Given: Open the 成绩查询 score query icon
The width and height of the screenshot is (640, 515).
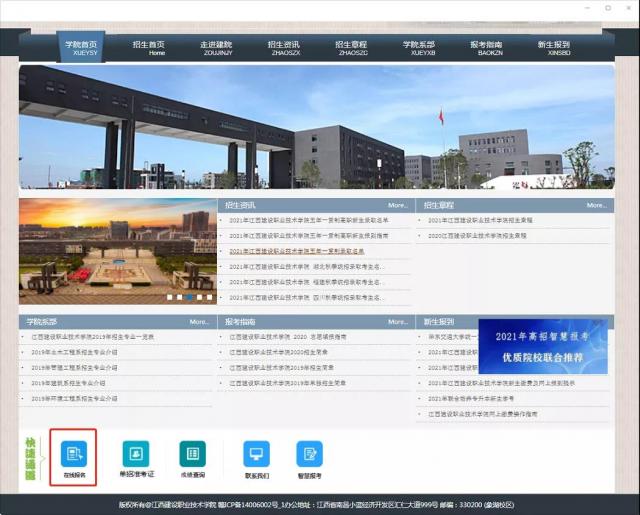Looking at the screenshot, I should 192,455.
